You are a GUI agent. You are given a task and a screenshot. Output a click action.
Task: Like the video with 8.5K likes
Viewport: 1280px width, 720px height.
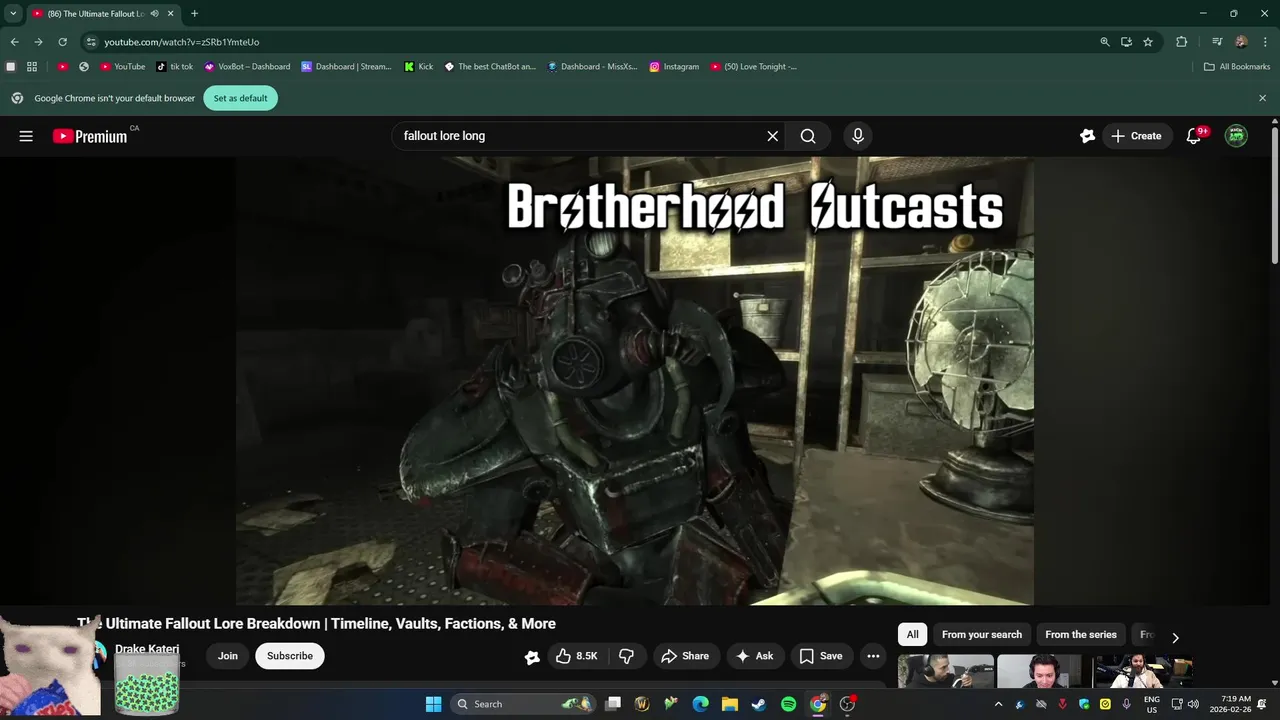pos(576,656)
